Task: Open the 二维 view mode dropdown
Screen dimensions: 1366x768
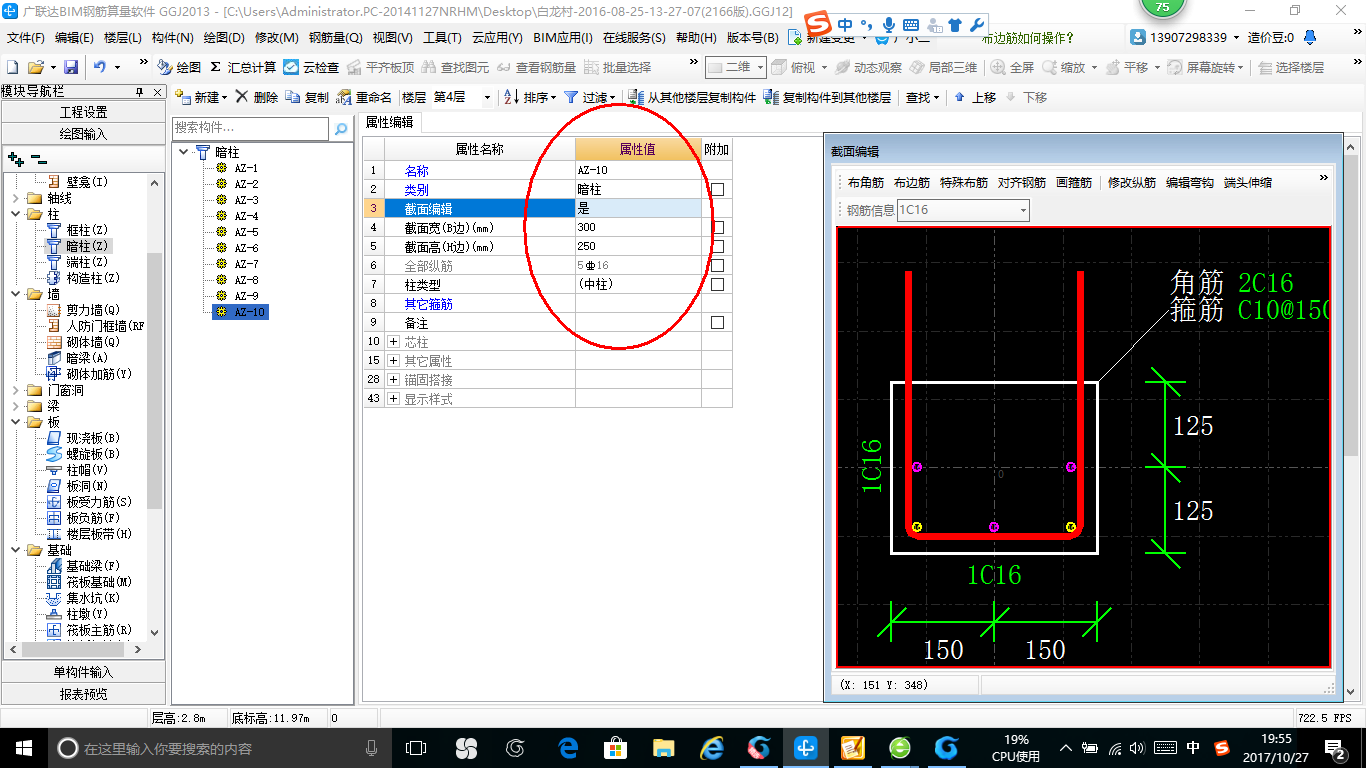Action: 760,67
